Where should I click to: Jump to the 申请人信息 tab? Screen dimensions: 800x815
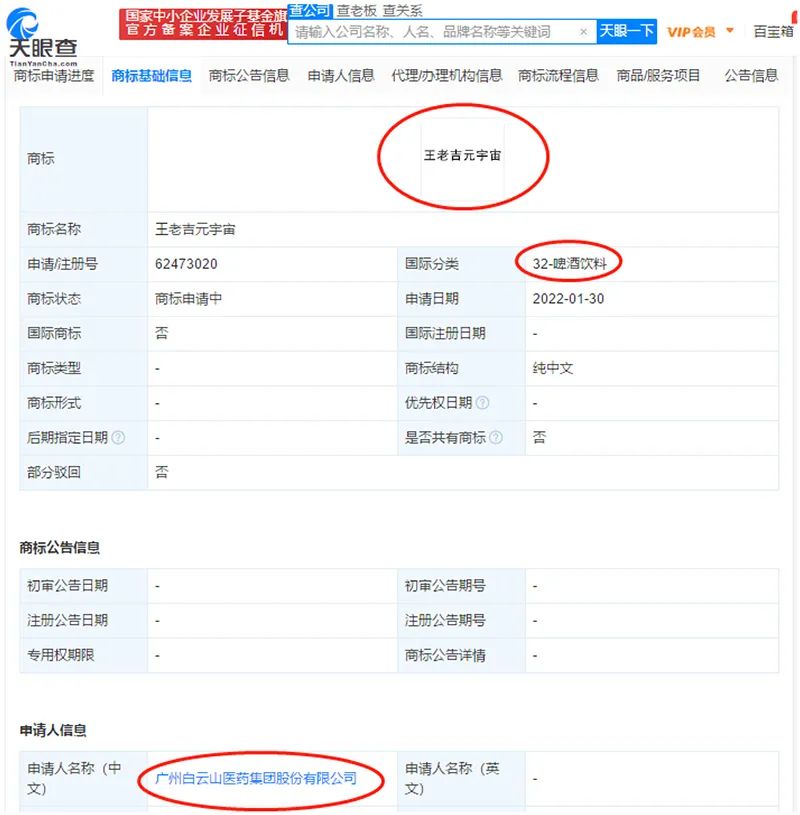[341, 76]
